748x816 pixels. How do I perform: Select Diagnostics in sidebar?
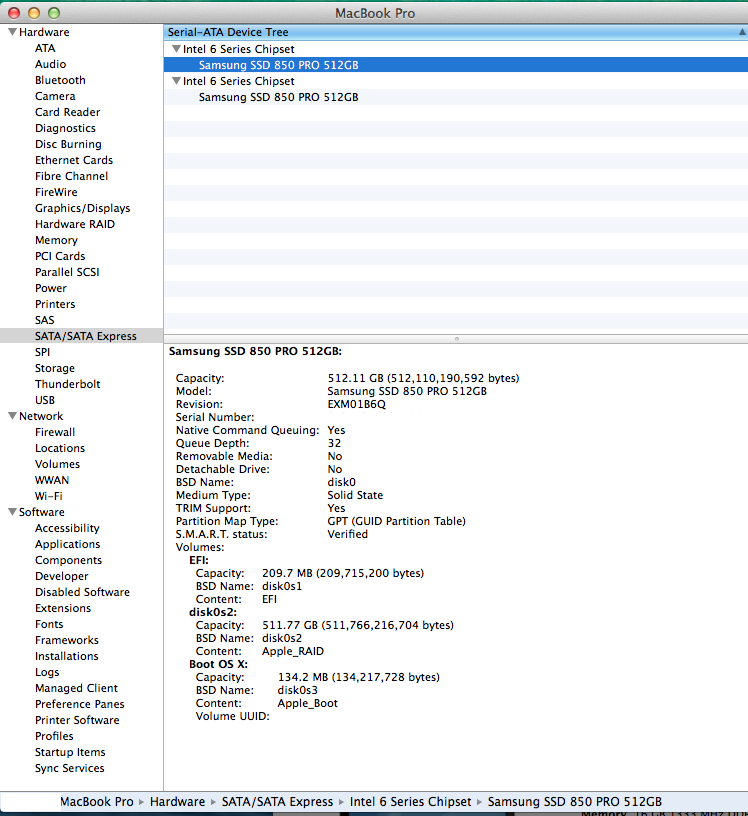pos(65,128)
